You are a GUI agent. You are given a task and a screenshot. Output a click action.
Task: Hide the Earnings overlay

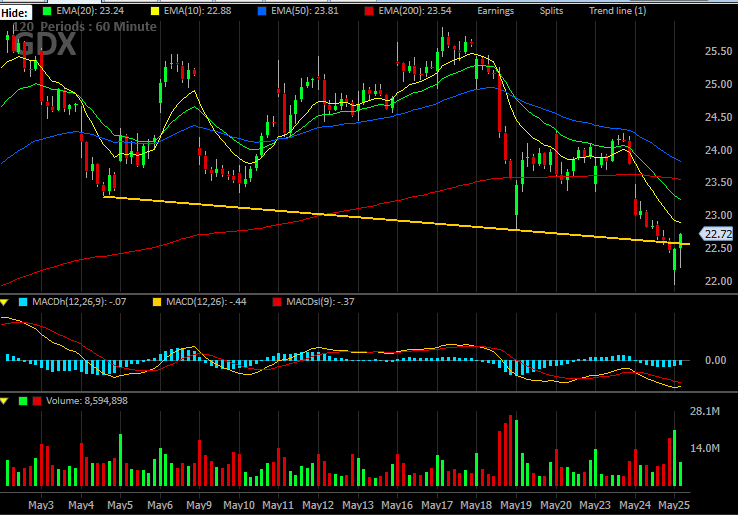point(495,11)
